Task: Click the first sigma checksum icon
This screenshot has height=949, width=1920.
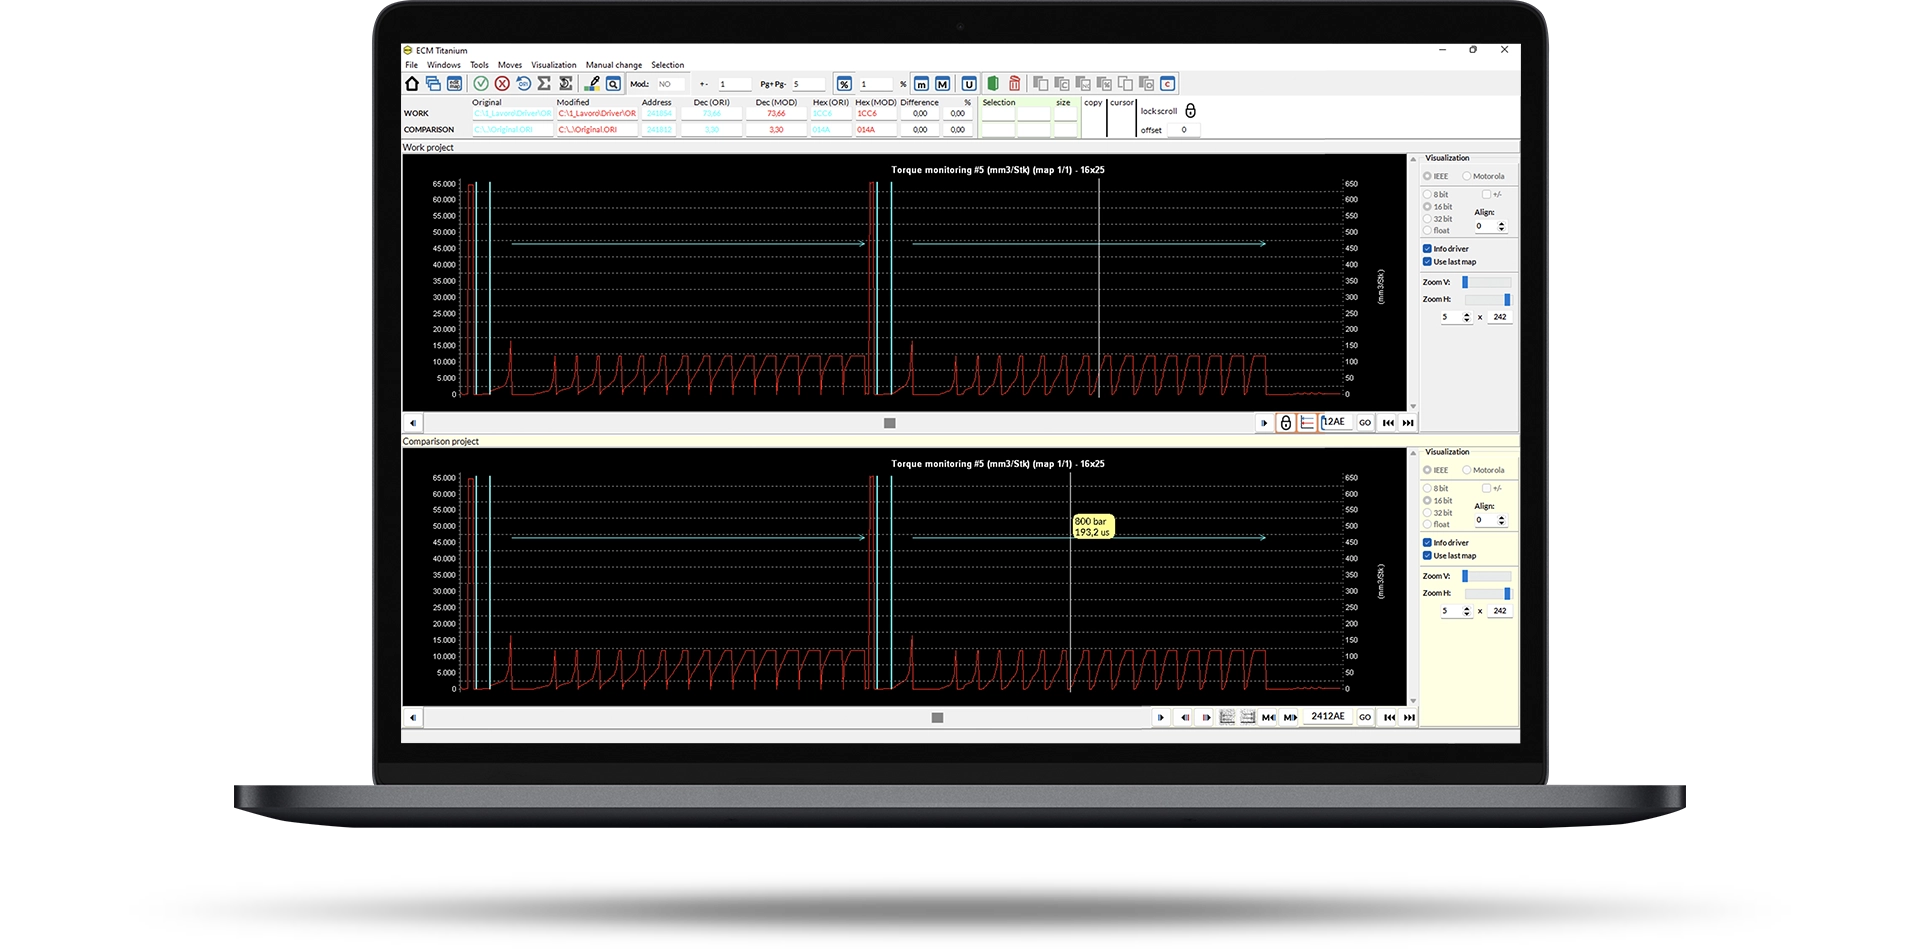Action: tap(544, 84)
